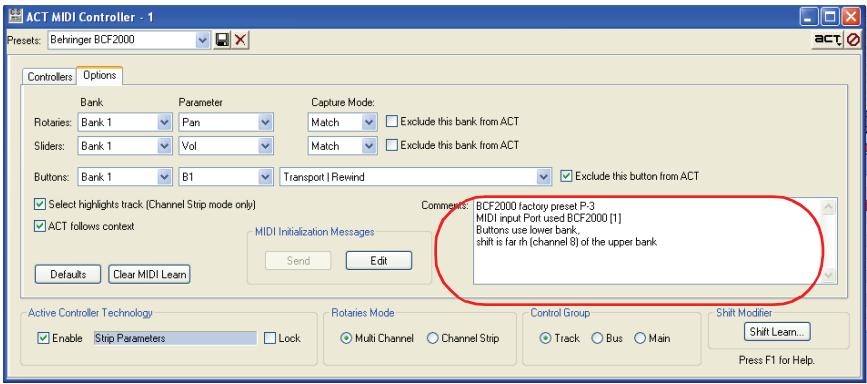
Task: Open Rotaries Capture Mode dropdown
Action: (x=369, y=122)
